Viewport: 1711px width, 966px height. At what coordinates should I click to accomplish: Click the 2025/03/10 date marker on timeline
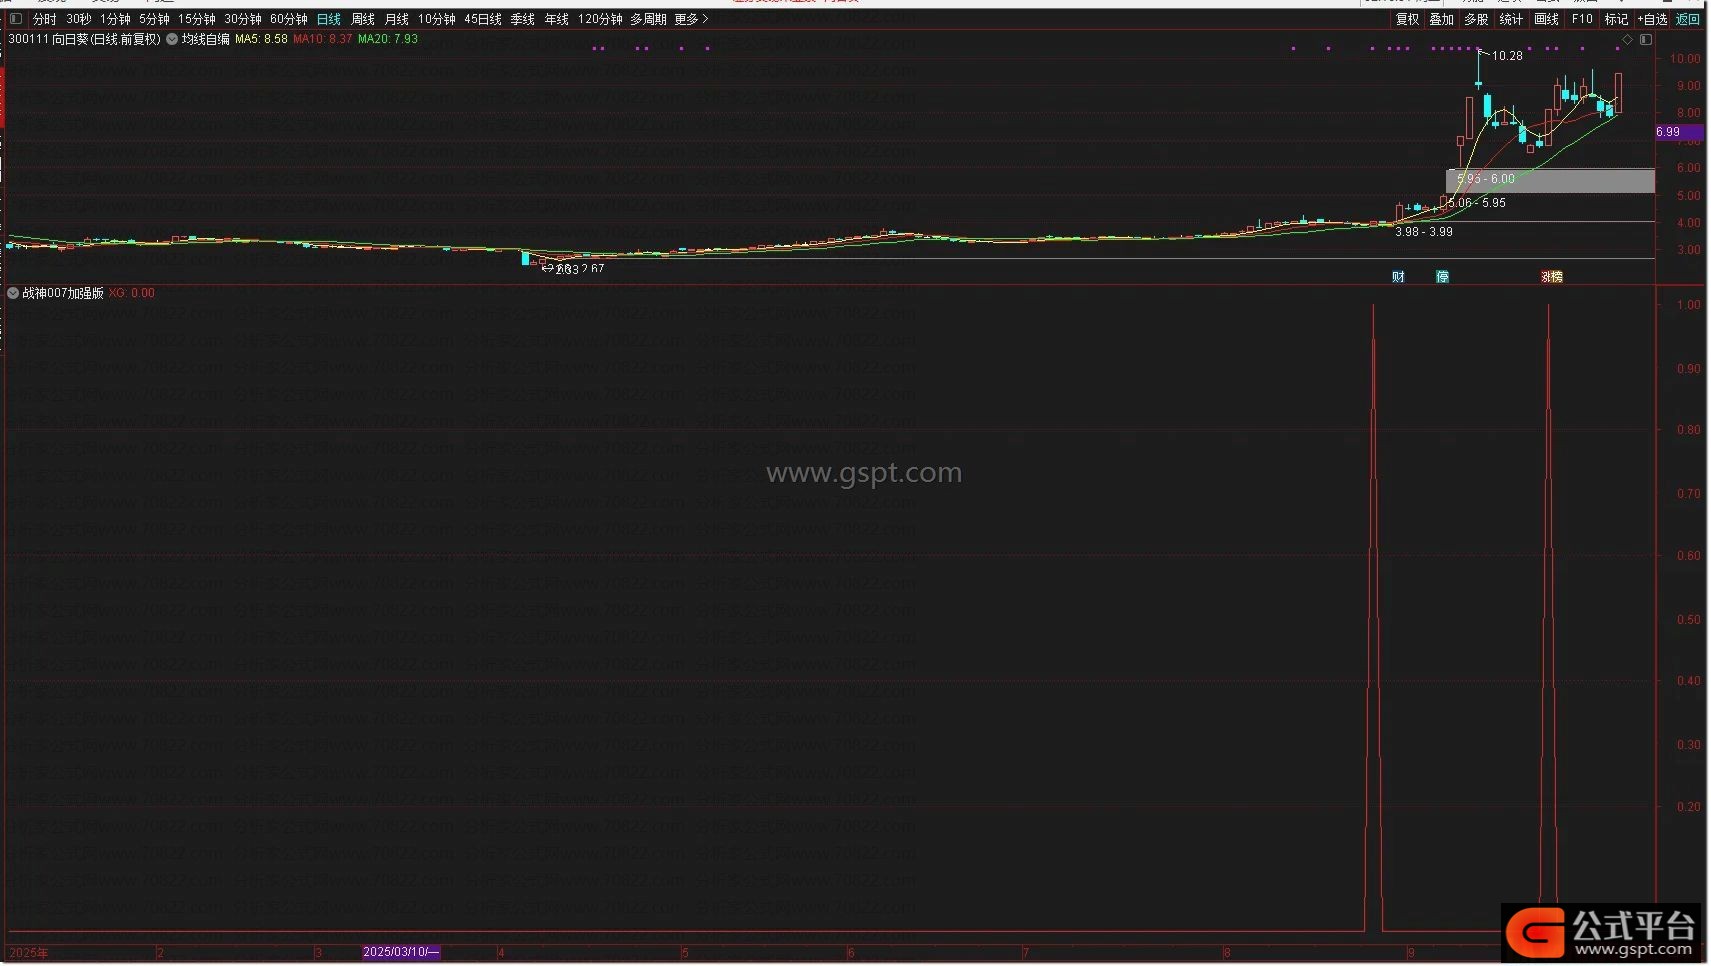[x=400, y=952]
